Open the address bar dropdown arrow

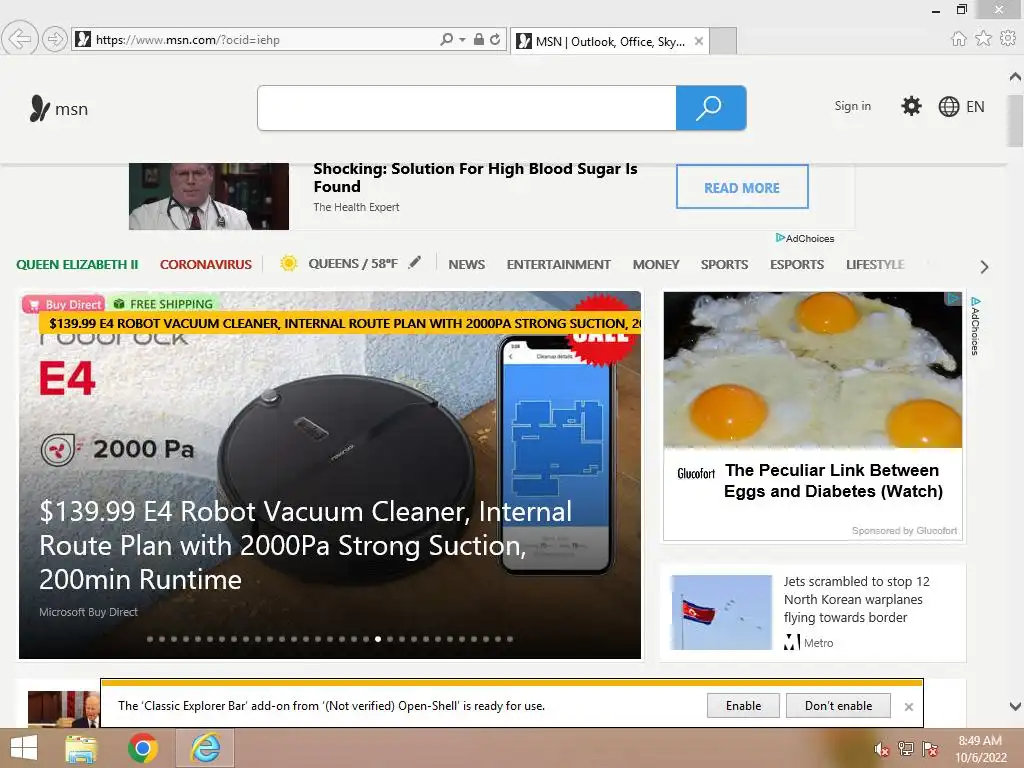click(462, 40)
